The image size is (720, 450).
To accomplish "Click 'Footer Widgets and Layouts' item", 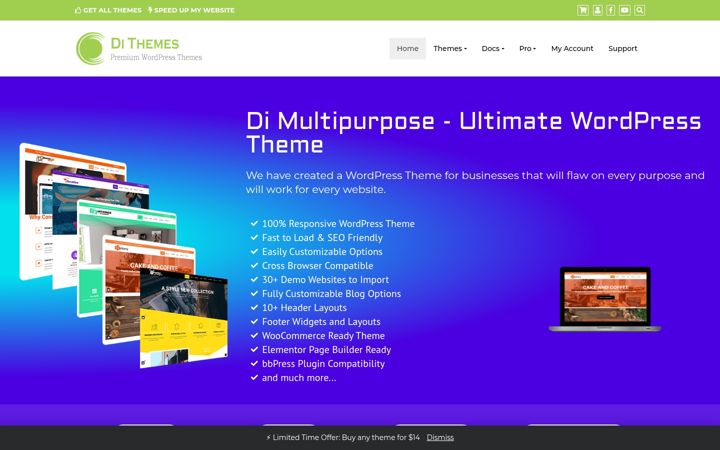I will tap(315, 322).
